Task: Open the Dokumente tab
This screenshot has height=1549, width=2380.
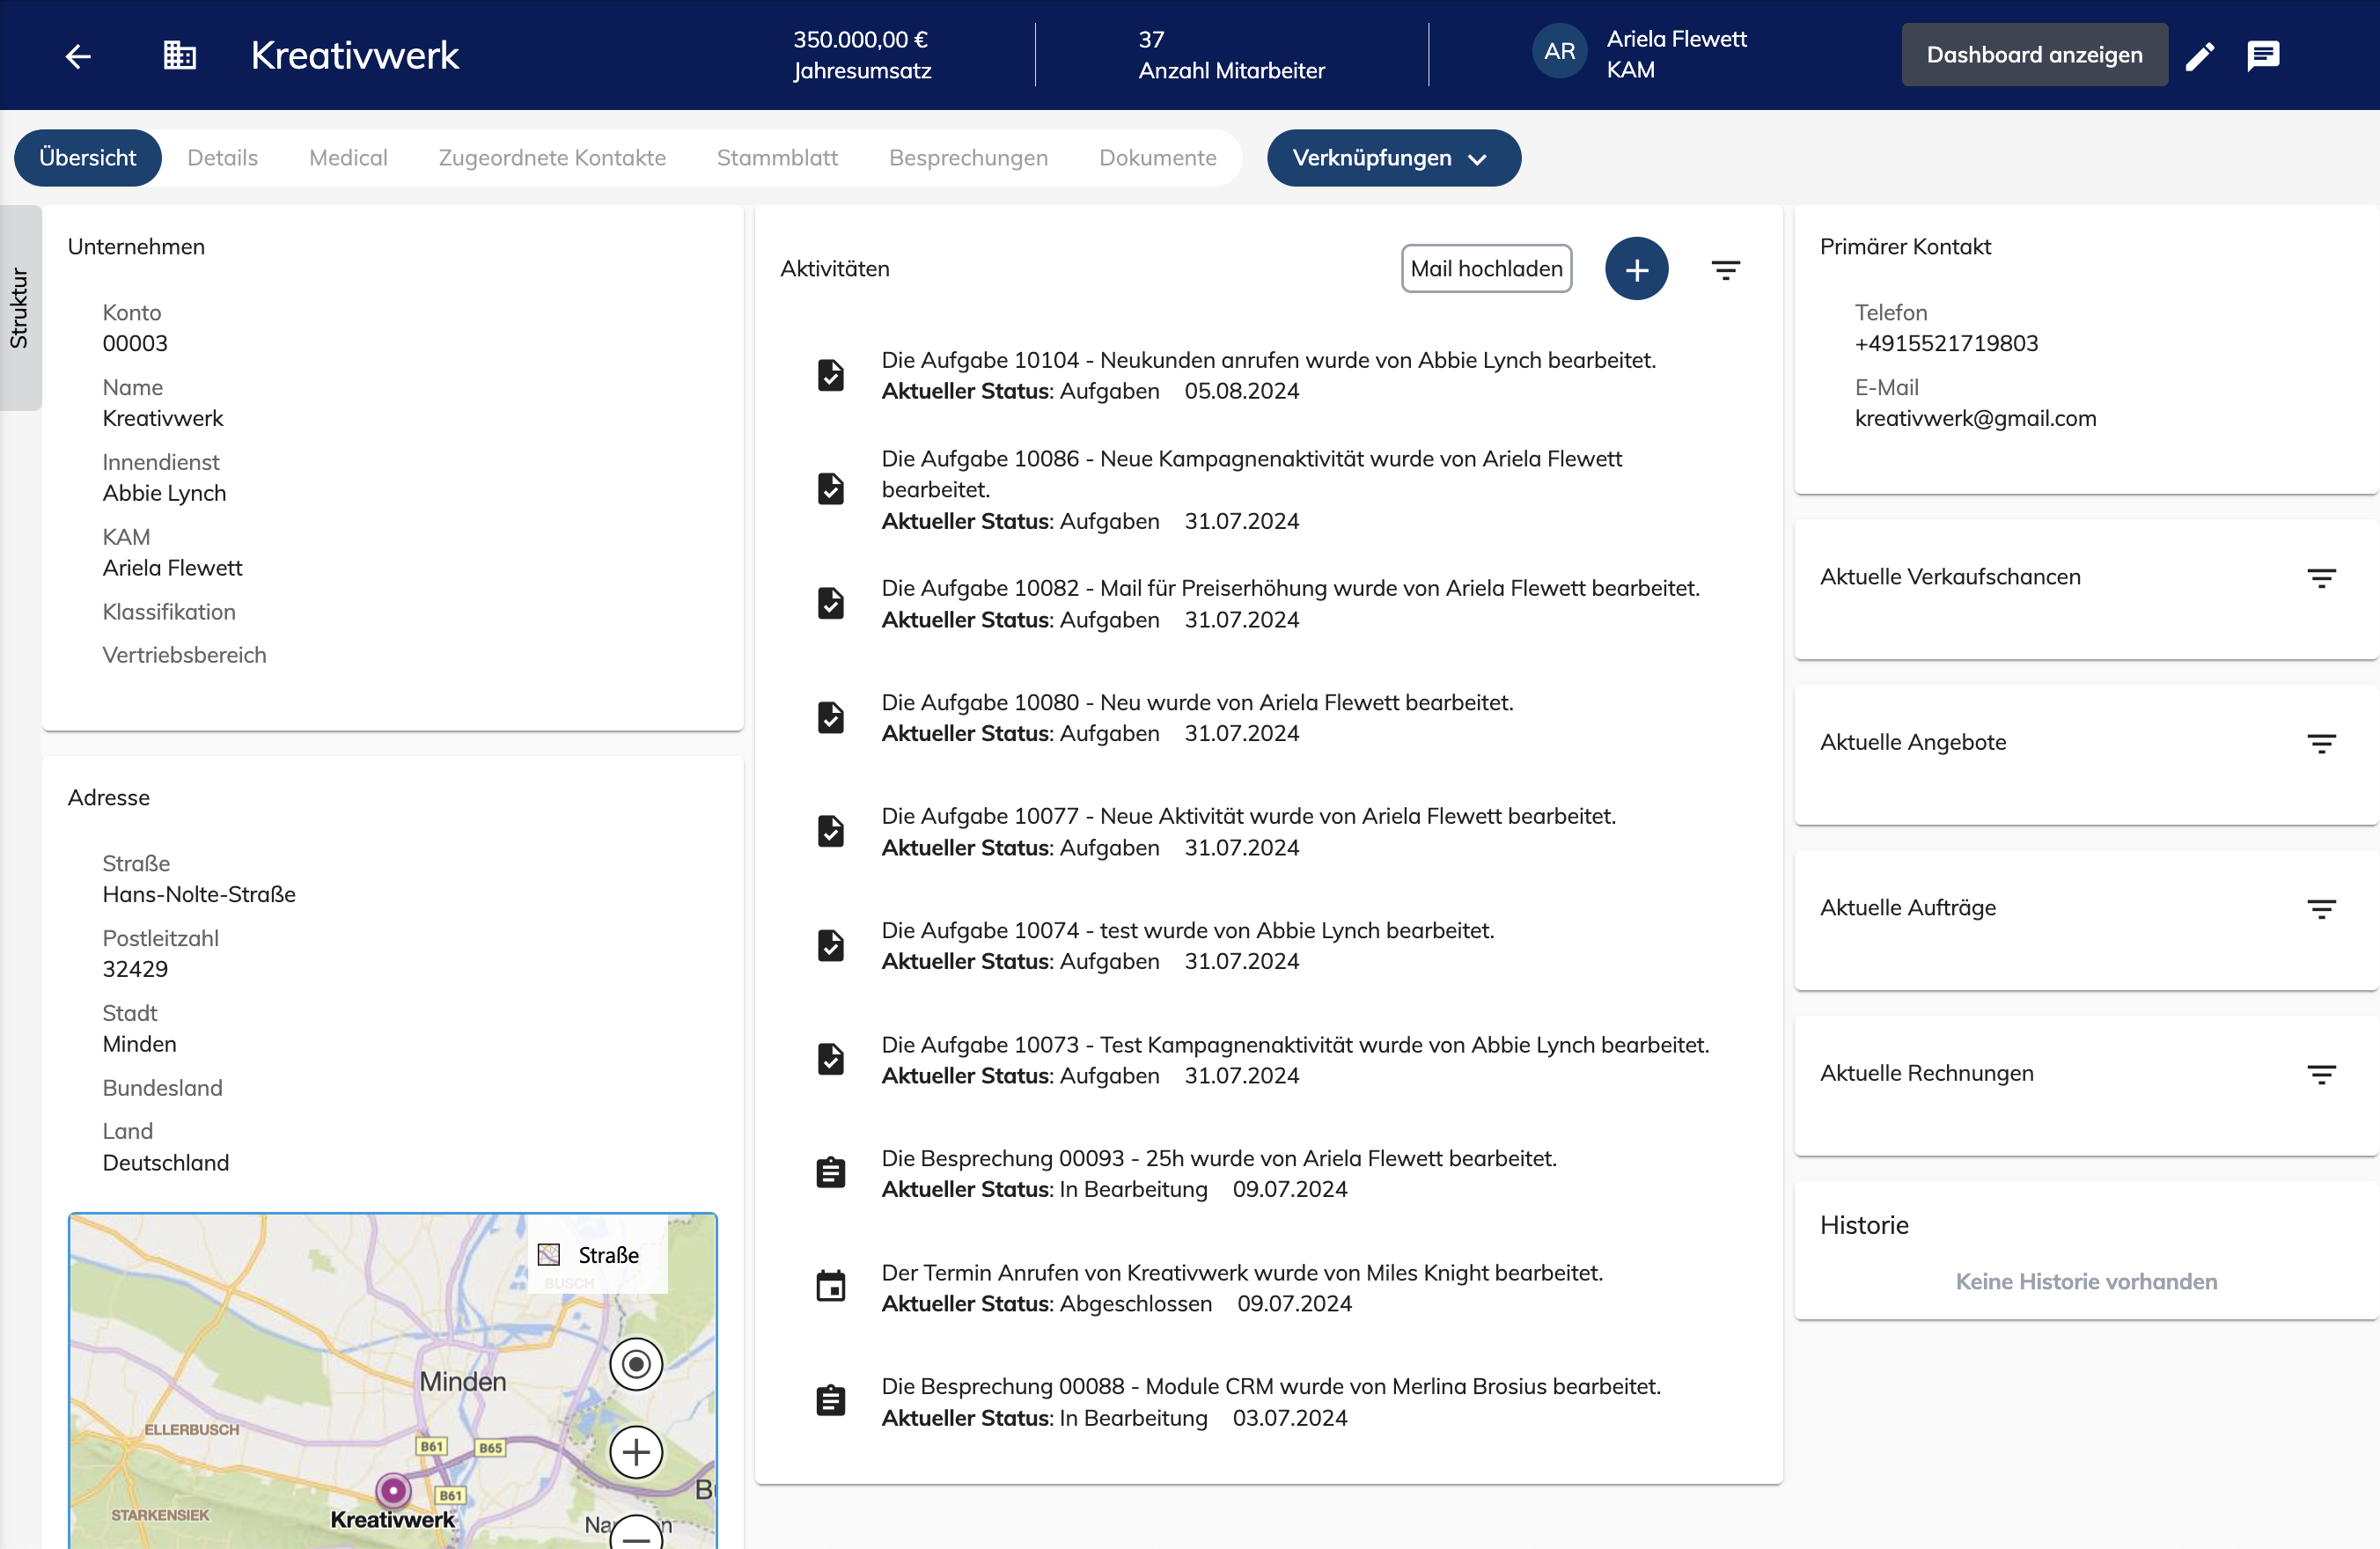Action: [1157, 158]
